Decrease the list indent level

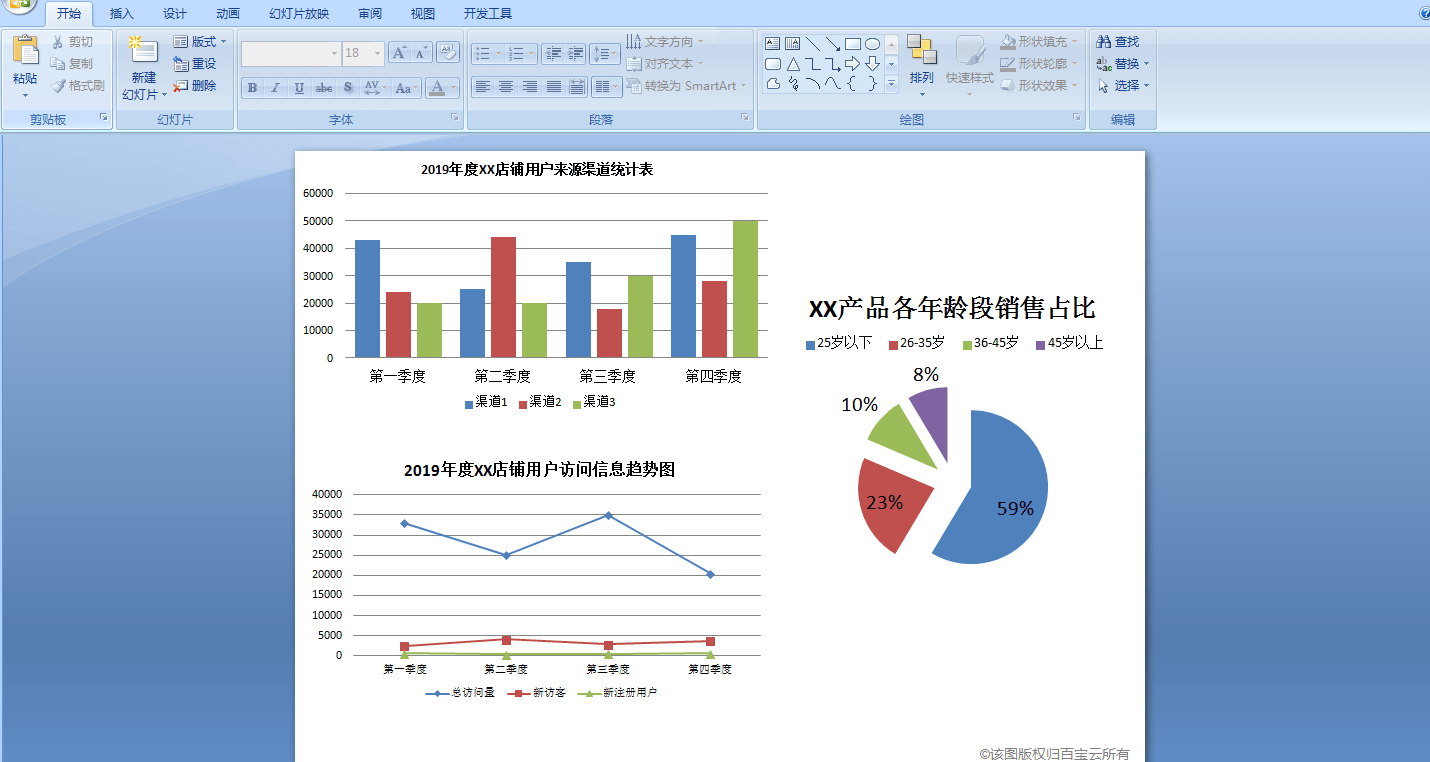click(553, 53)
